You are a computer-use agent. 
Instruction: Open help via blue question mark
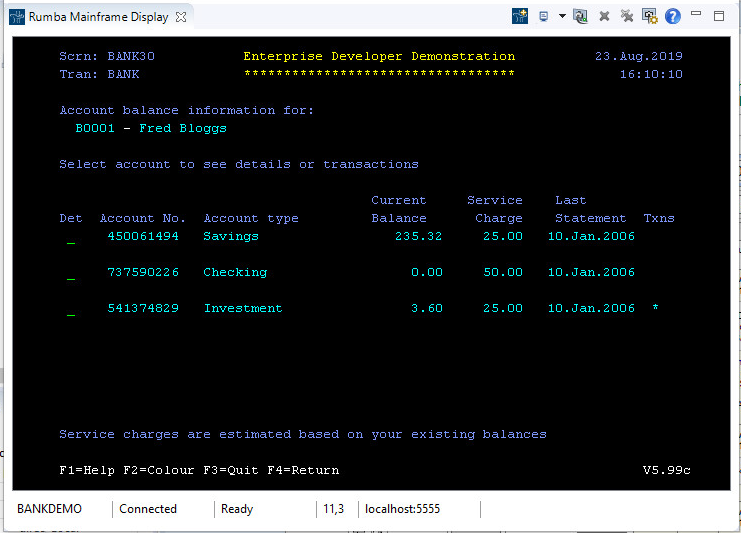click(673, 16)
